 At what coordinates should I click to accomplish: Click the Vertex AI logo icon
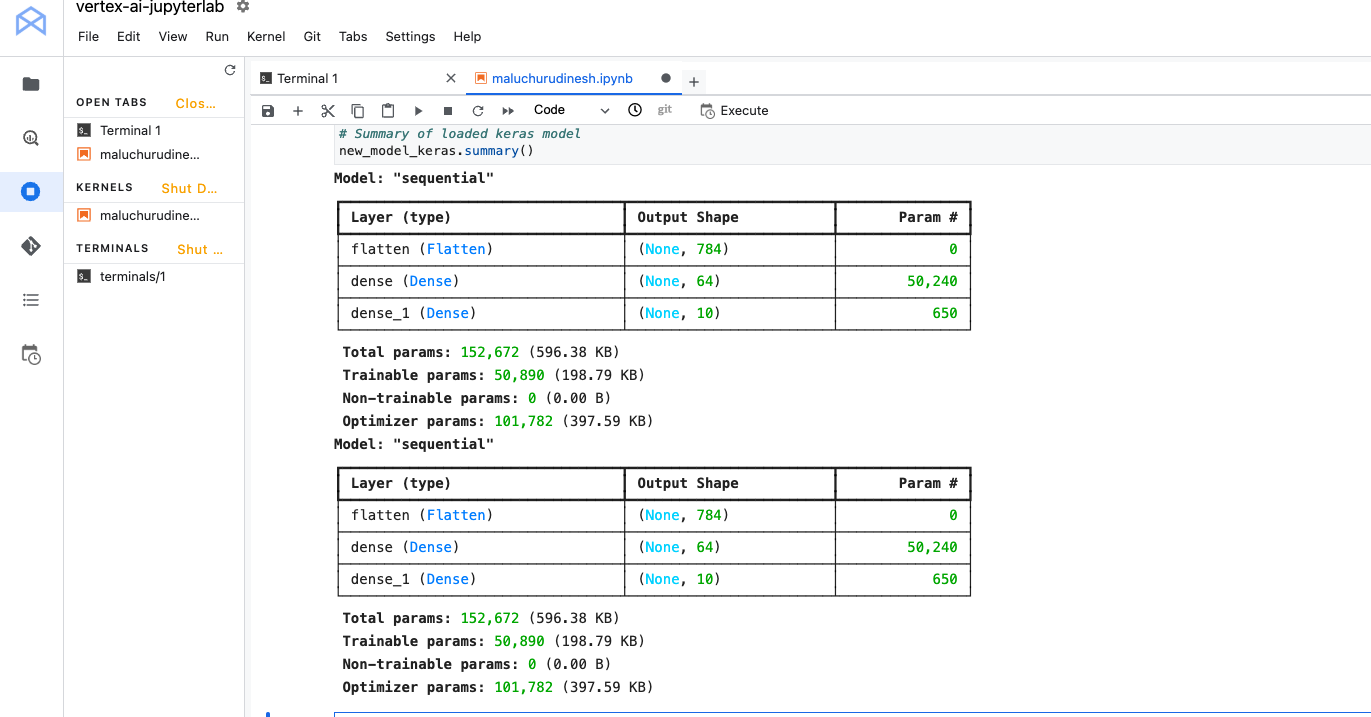(31, 20)
